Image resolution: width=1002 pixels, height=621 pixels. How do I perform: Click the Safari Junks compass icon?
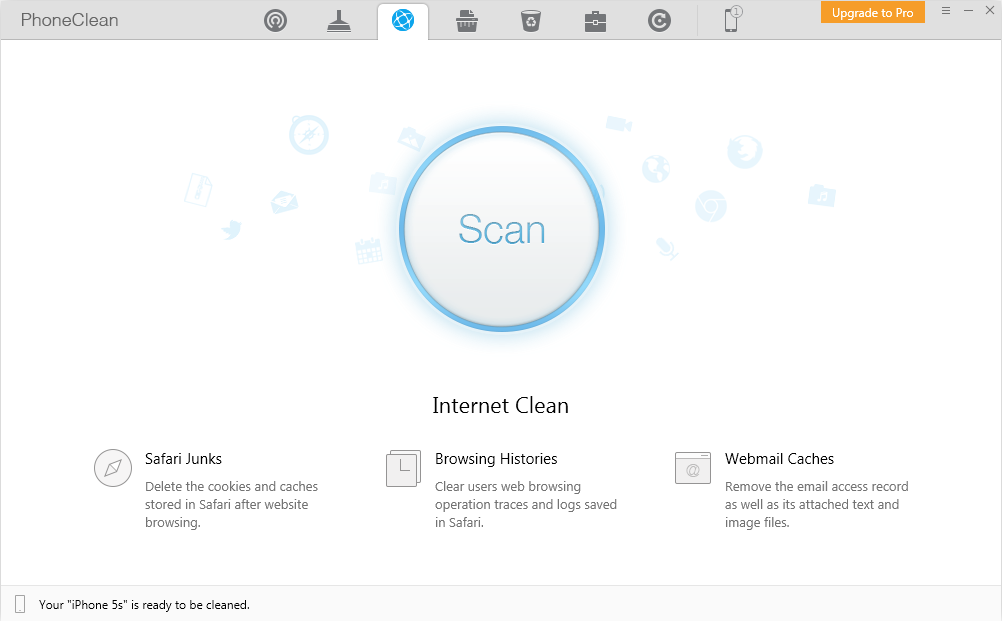pos(113,468)
